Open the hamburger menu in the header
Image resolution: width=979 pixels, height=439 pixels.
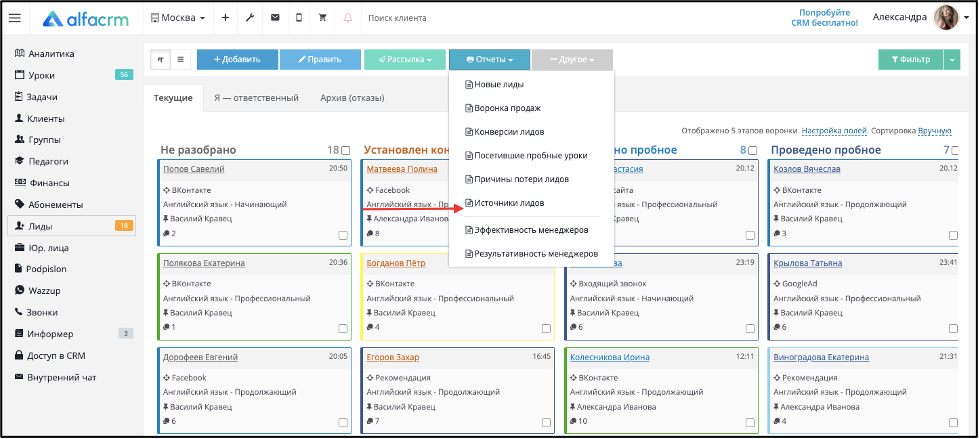point(14,17)
